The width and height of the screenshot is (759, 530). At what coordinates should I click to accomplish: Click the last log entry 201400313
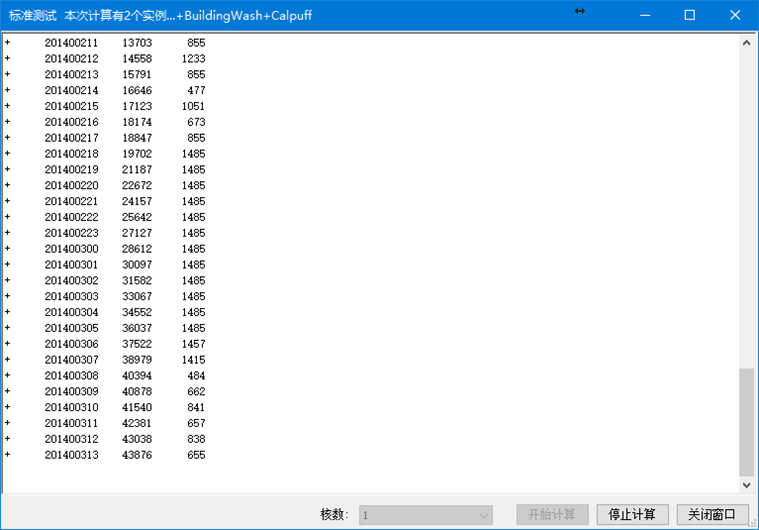pos(72,455)
